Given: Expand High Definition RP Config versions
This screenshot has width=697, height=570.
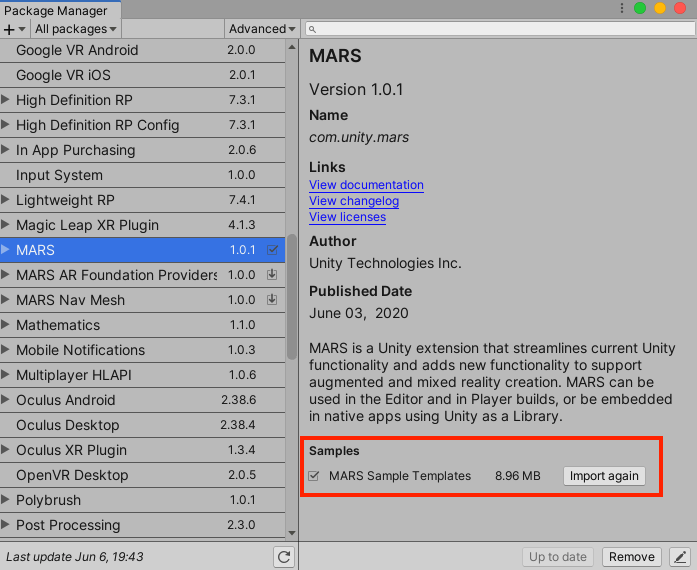Looking at the screenshot, I should coord(5,124).
